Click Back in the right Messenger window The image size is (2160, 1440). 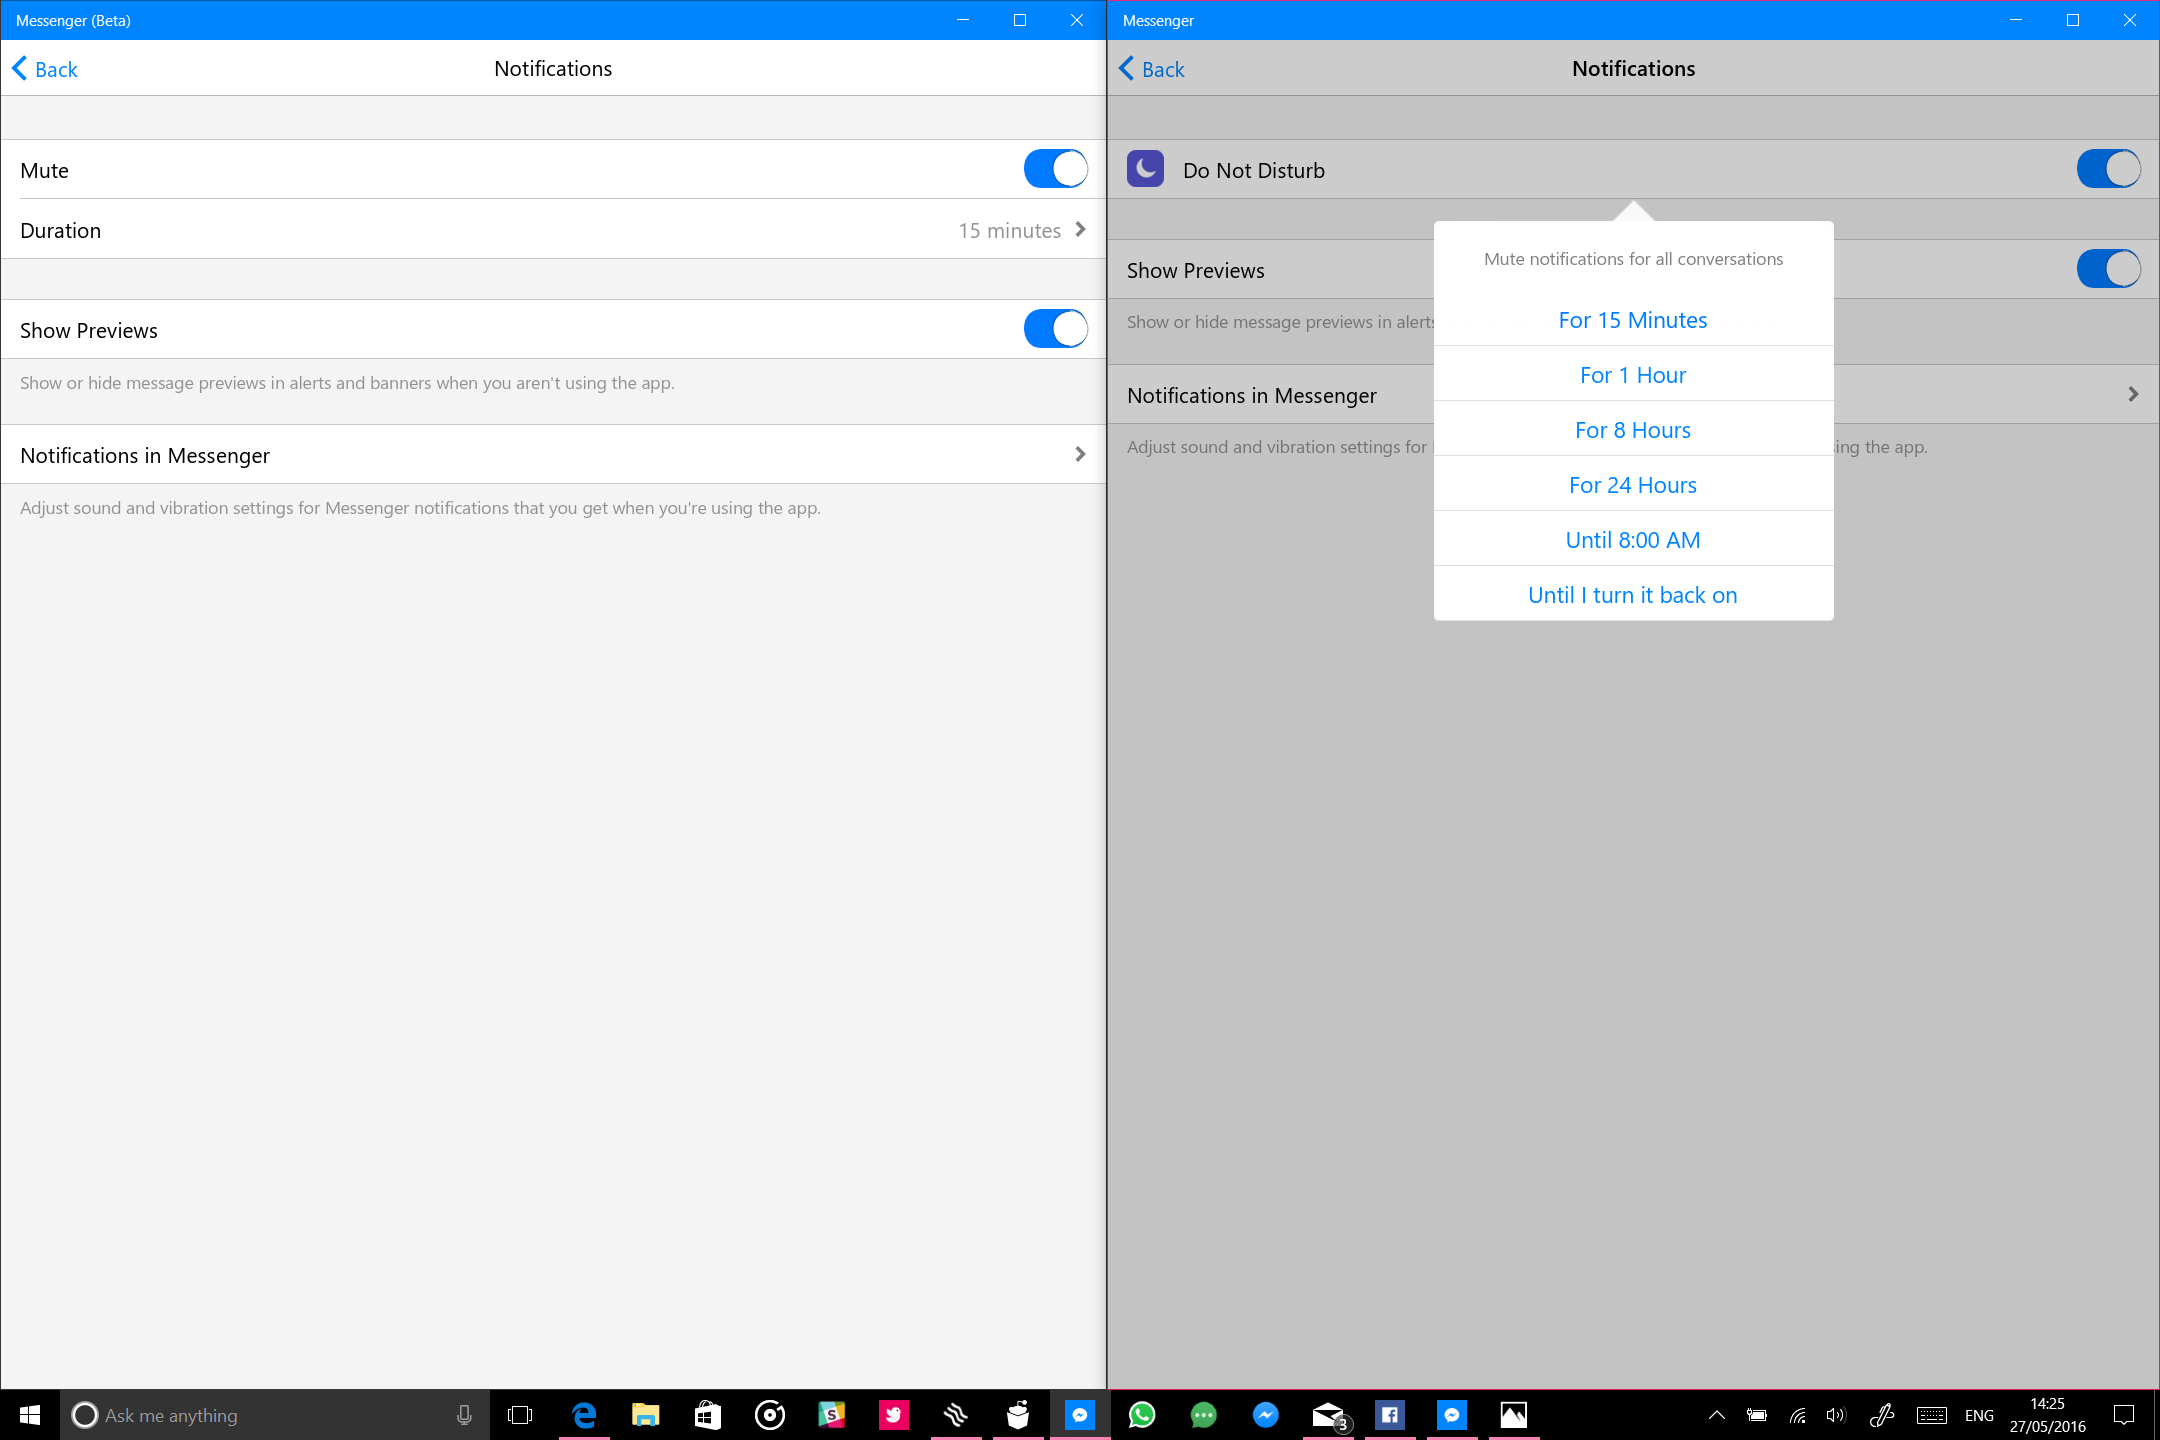[x=1152, y=69]
